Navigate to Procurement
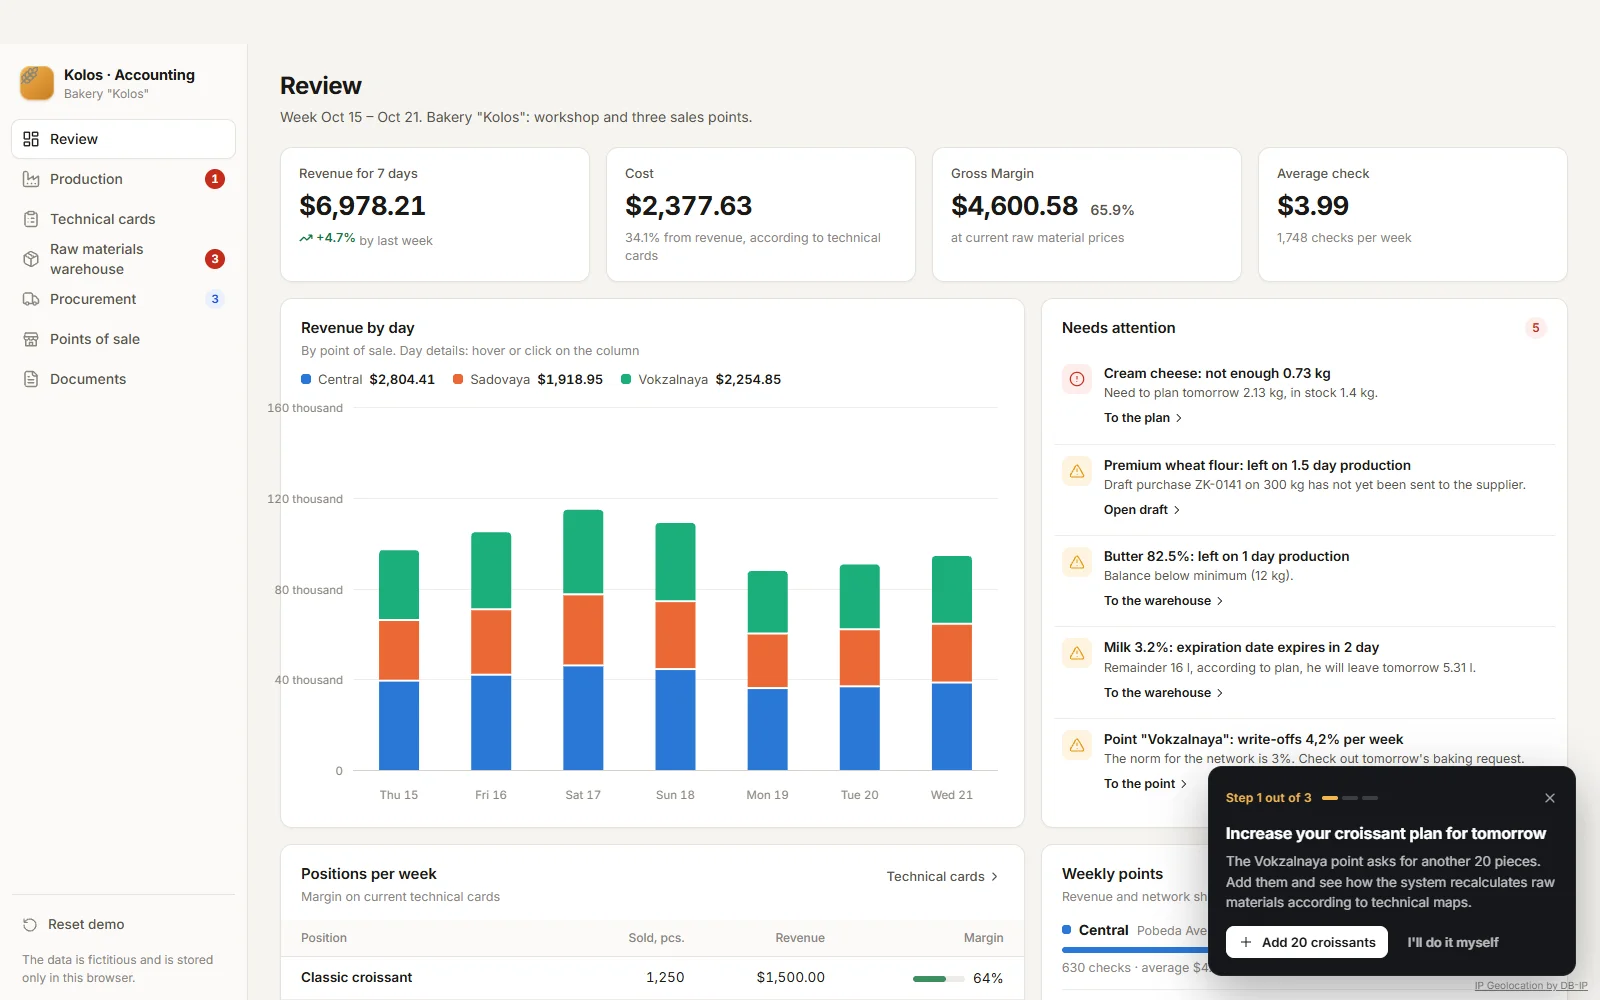 pyautogui.click(x=123, y=299)
